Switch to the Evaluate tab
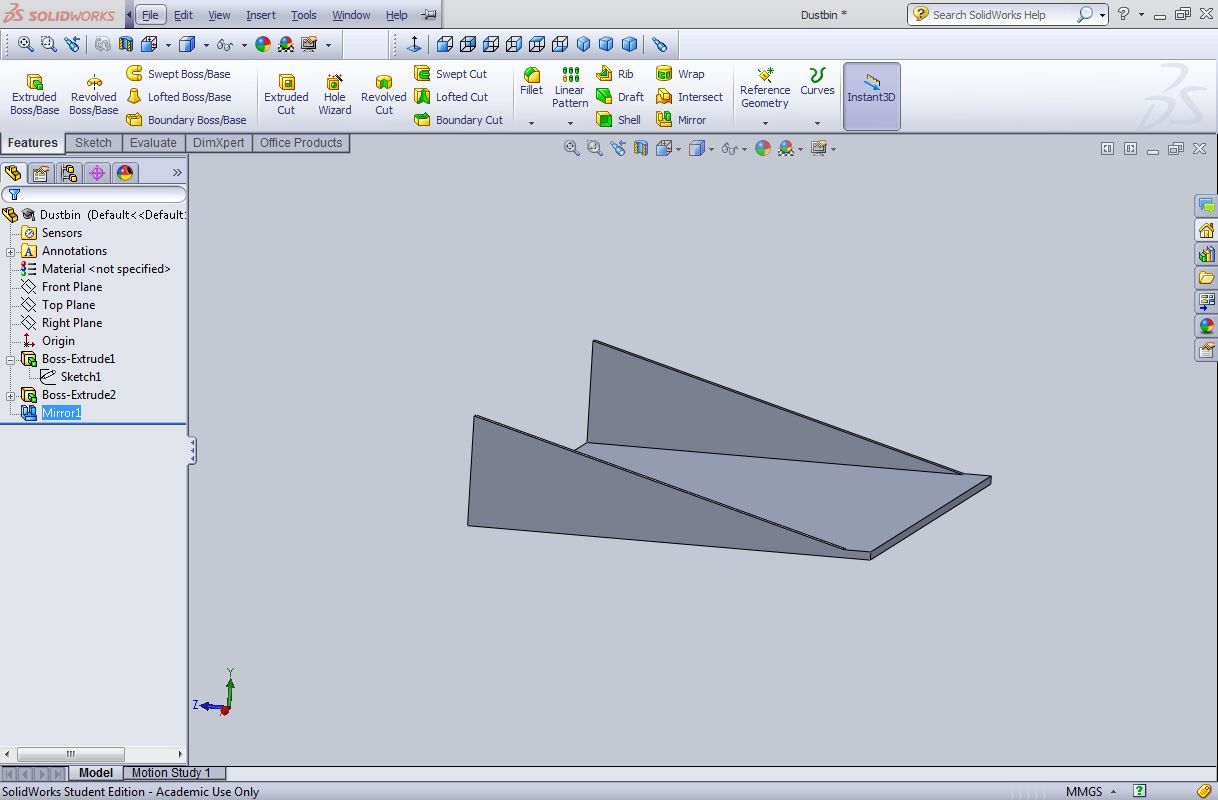This screenshot has height=800, width=1218. (153, 143)
